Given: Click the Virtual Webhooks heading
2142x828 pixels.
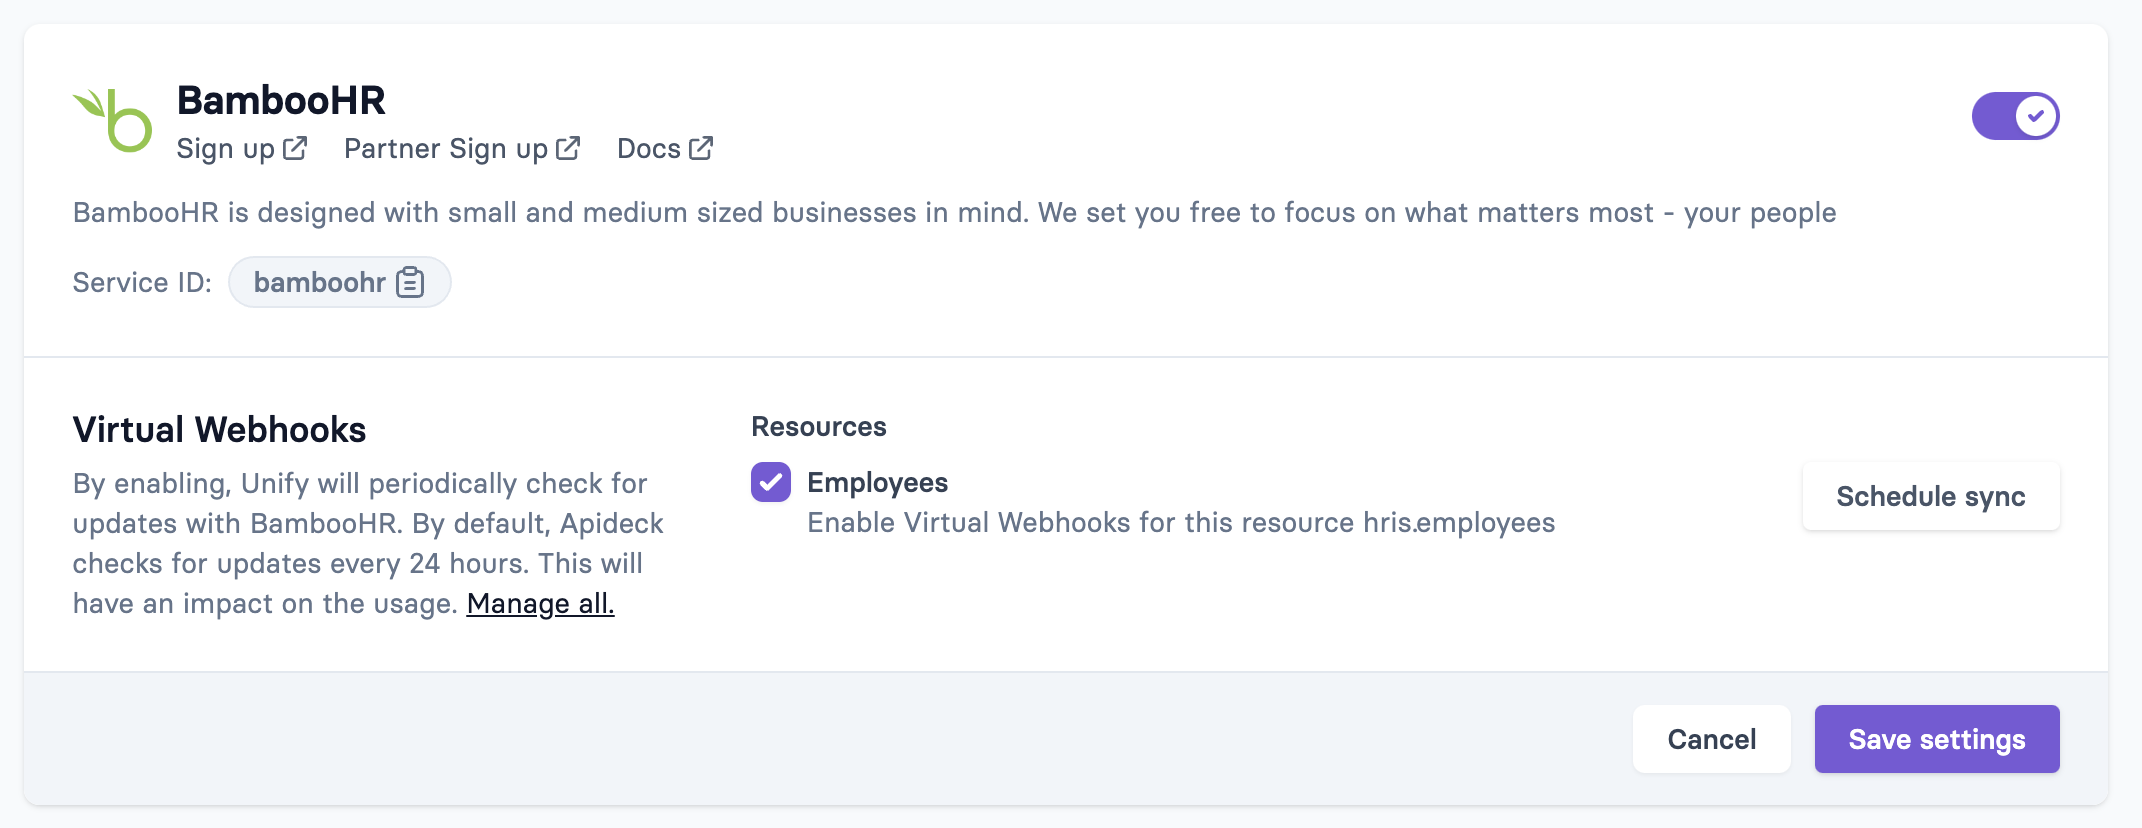Looking at the screenshot, I should point(219,430).
